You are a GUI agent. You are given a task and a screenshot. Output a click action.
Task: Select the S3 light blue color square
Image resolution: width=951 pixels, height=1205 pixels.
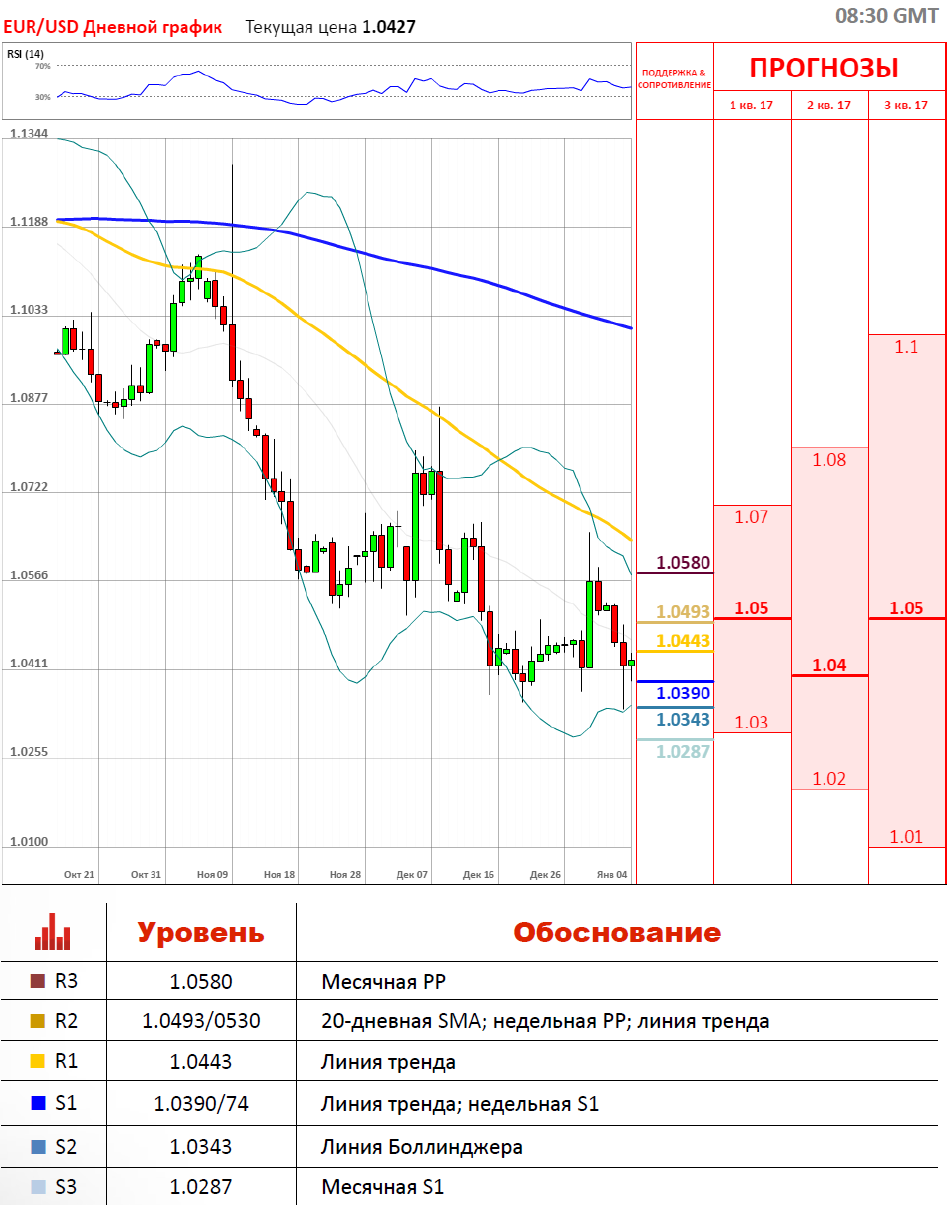pos(38,1187)
